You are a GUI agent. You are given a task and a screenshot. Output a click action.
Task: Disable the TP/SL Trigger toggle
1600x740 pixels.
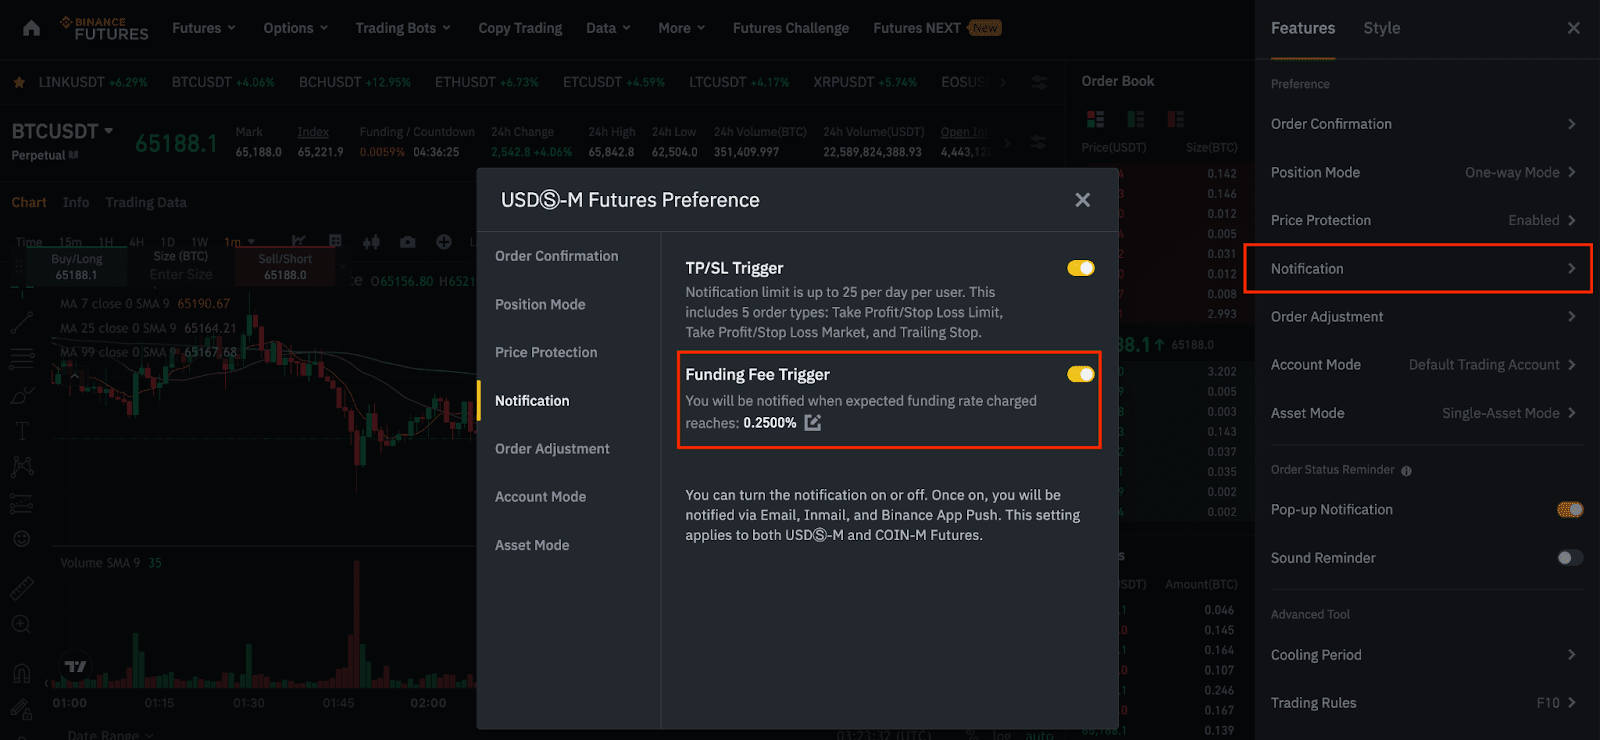(x=1080, y=268)
